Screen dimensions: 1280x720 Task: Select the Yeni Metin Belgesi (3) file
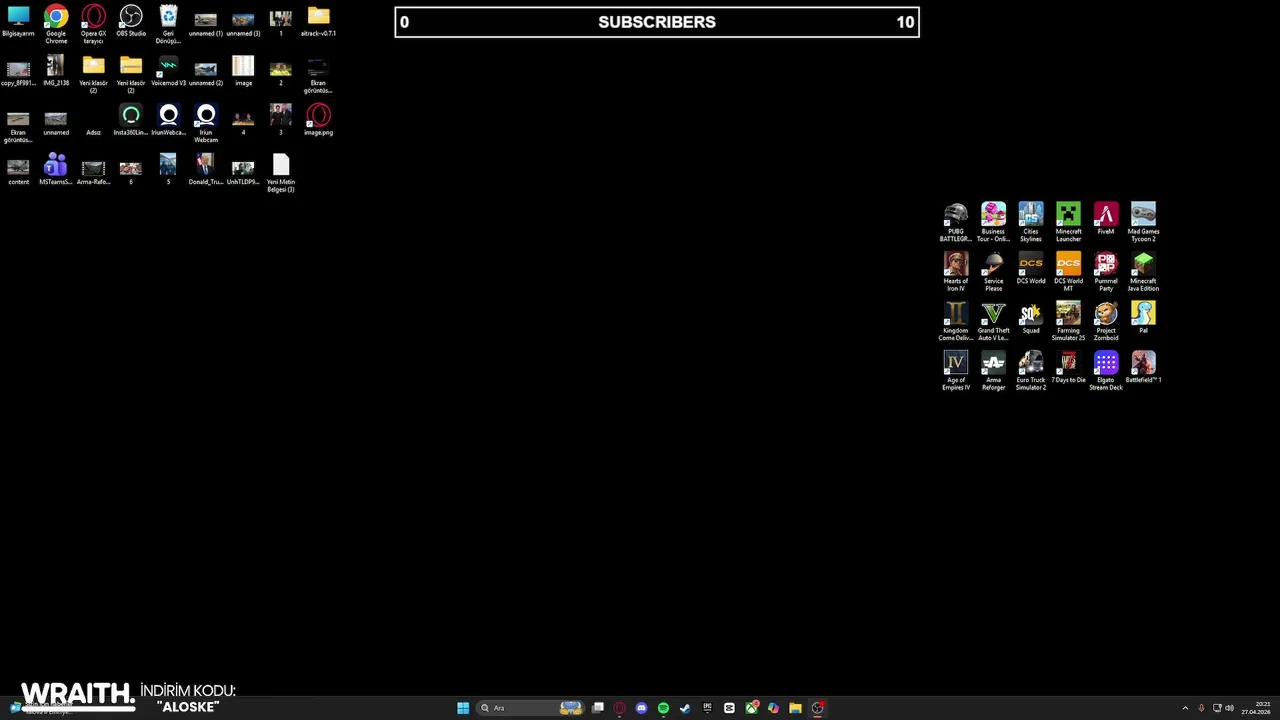[x=281, y=173]
